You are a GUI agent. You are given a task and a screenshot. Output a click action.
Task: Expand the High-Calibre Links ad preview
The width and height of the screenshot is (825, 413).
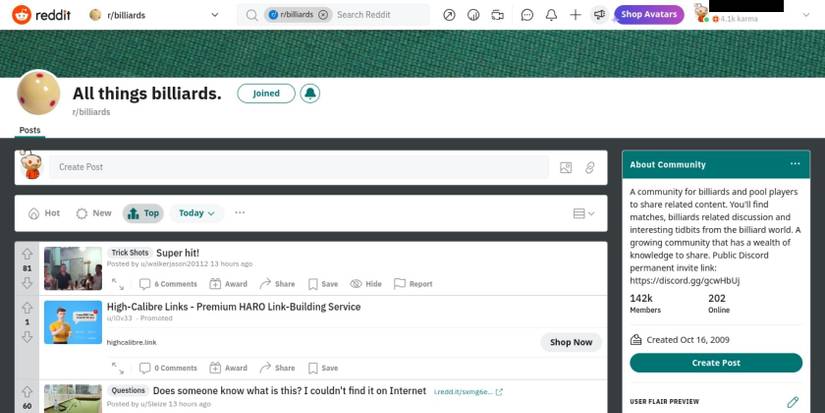click(x=118, y=368)
